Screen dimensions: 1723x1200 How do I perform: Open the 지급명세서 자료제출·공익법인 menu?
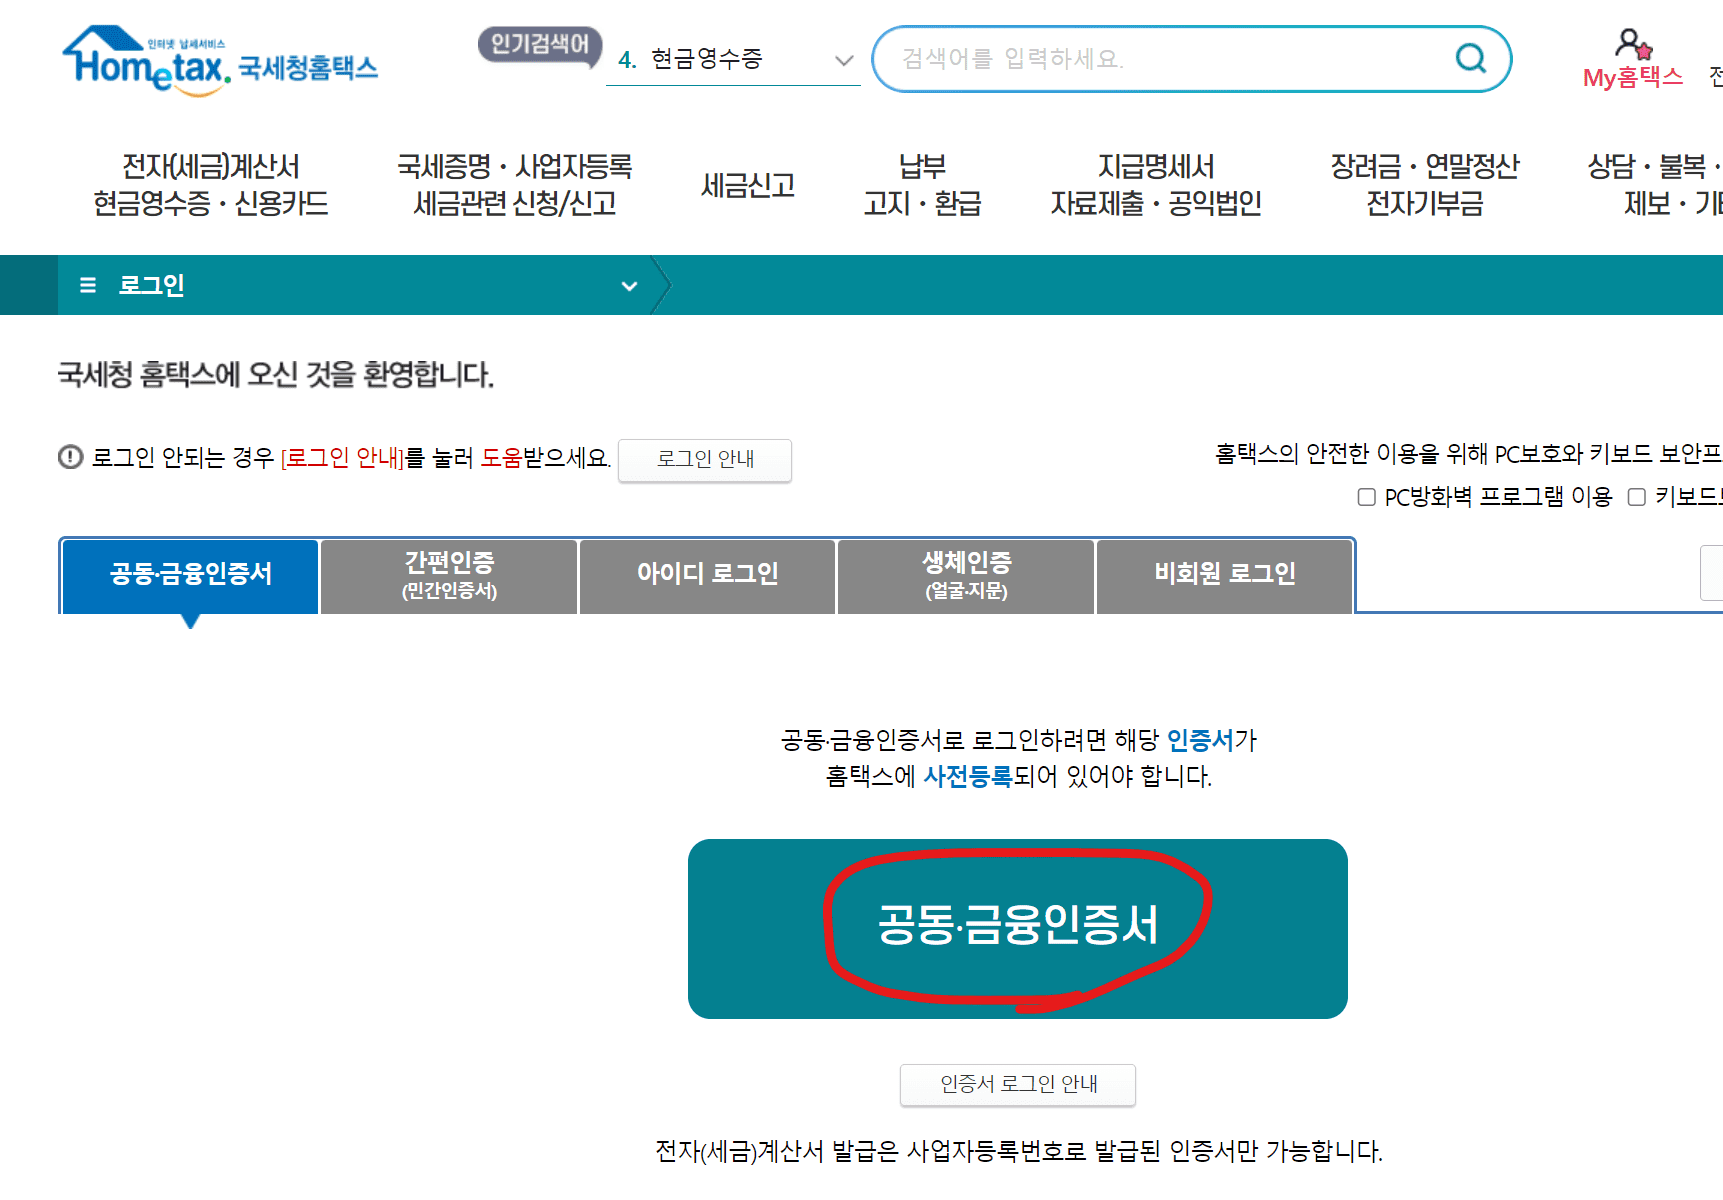click(x=1156, y=185)
